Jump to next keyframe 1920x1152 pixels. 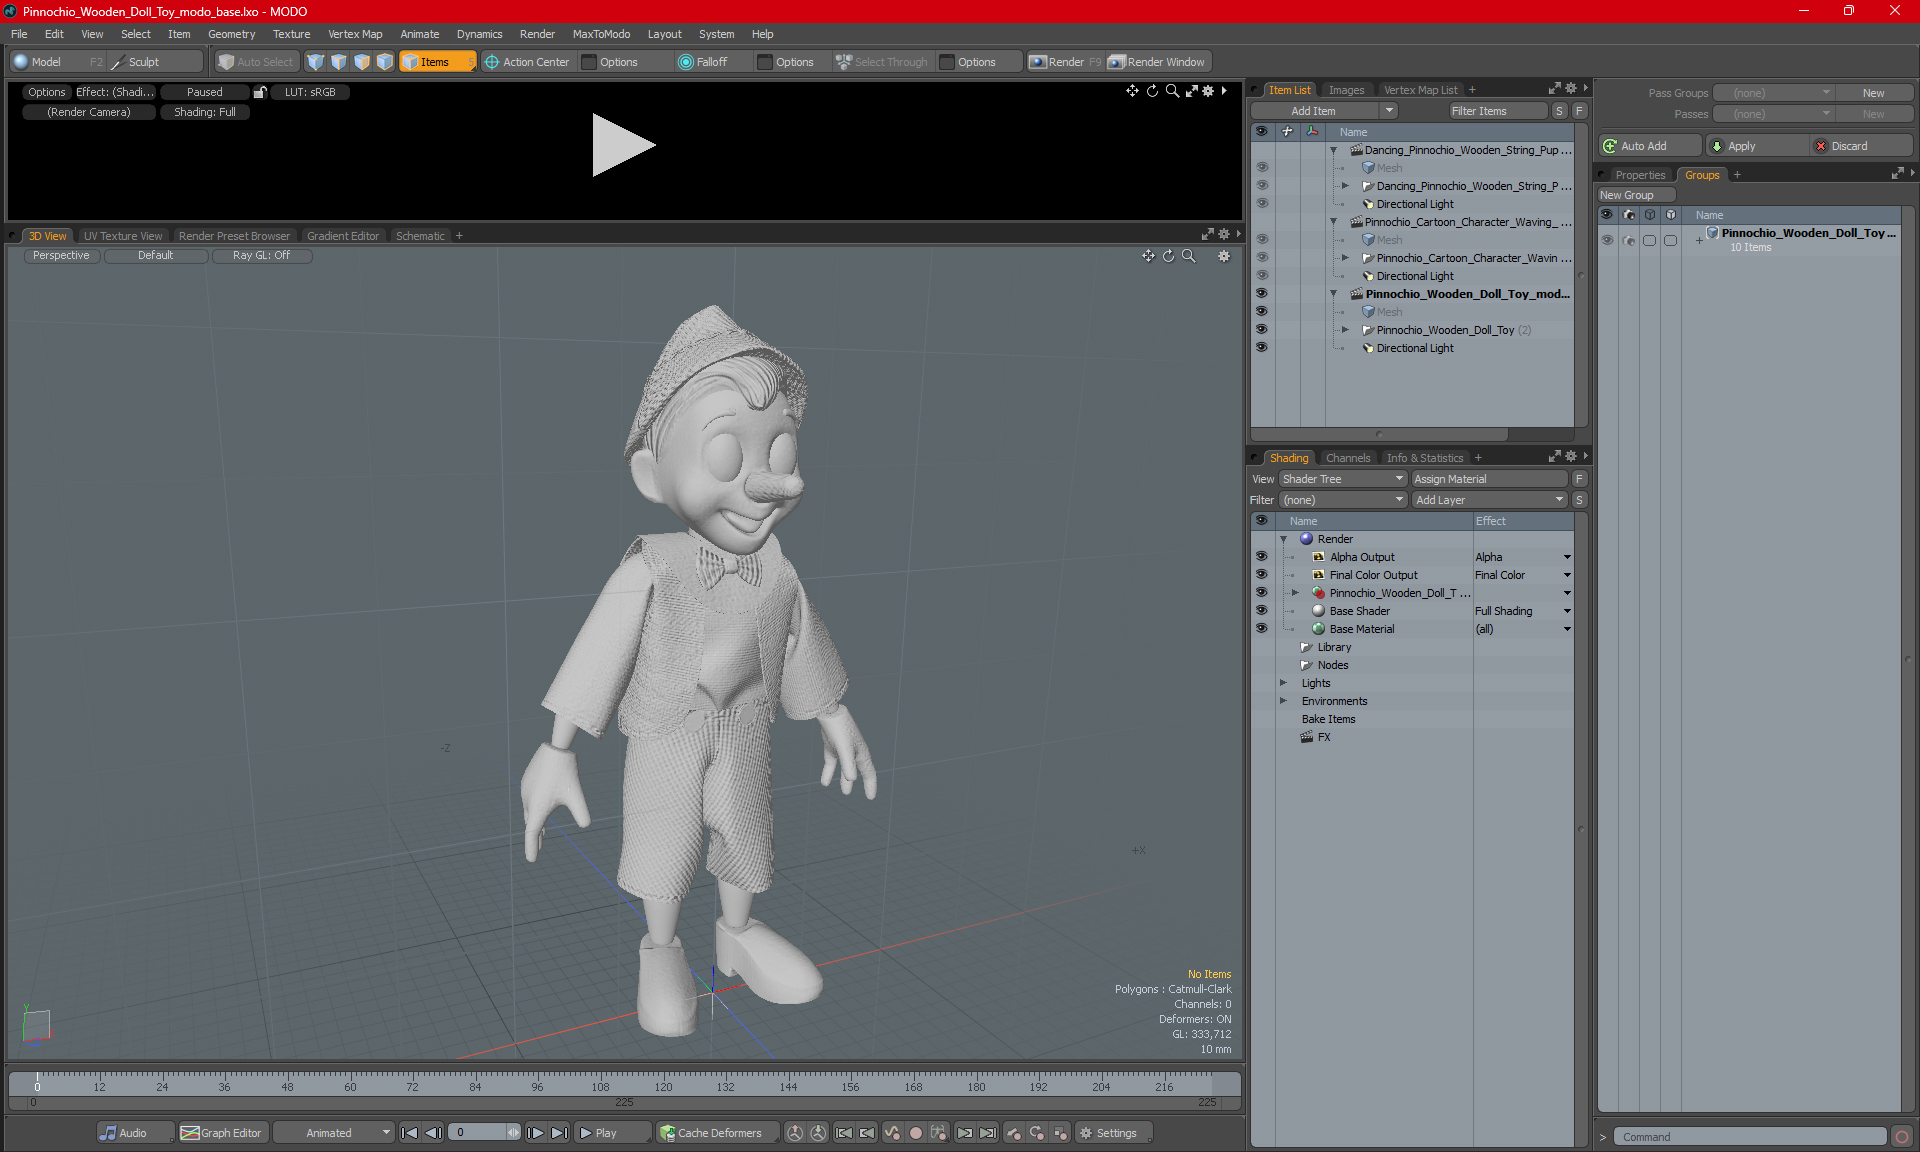tap(964, 1133)
